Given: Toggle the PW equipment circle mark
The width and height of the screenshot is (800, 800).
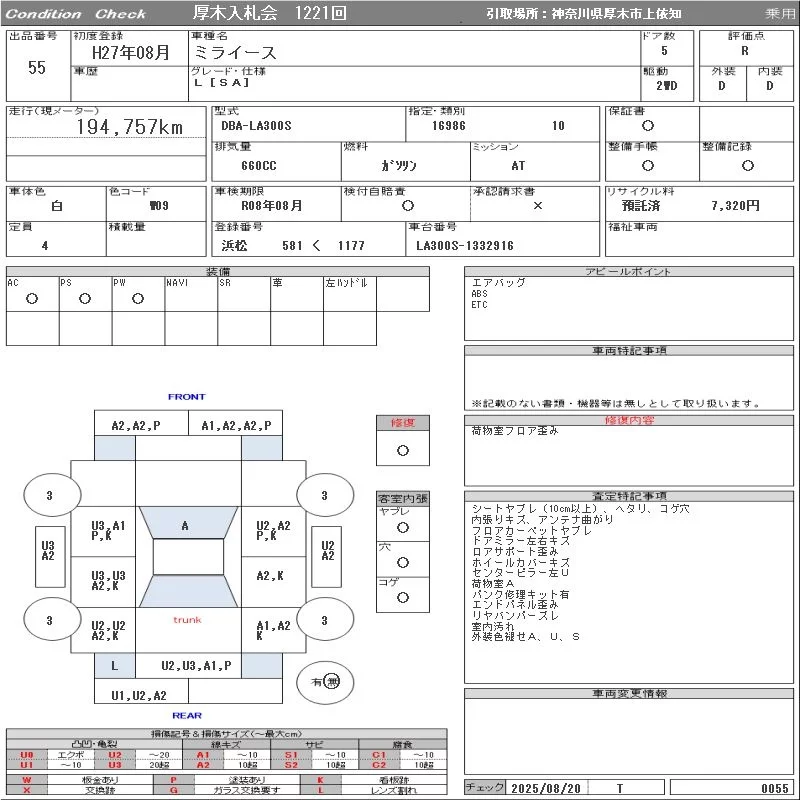Looking at the screenshot, I should 139,299.
